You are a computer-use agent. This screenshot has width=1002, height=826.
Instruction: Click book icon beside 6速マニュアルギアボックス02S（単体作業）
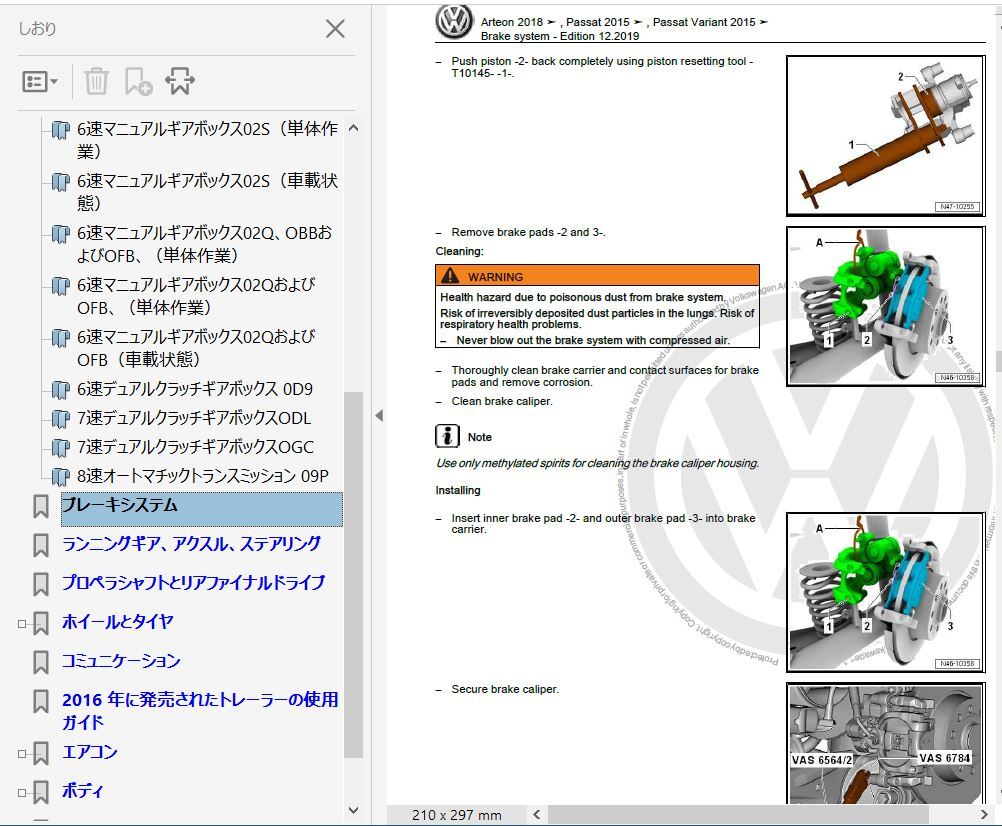[60, 130]
